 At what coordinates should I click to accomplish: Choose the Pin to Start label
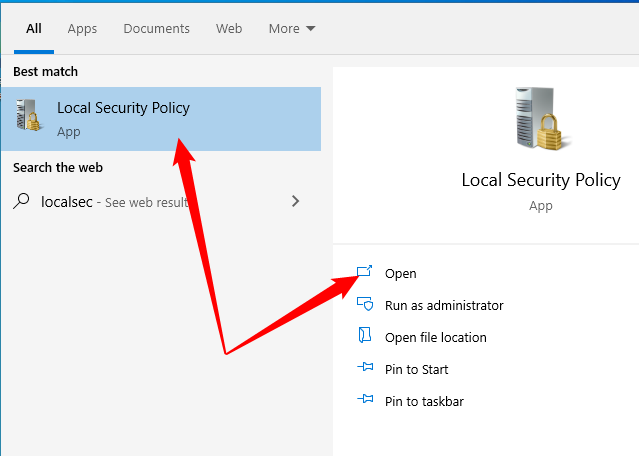click(x=417, y=369)
